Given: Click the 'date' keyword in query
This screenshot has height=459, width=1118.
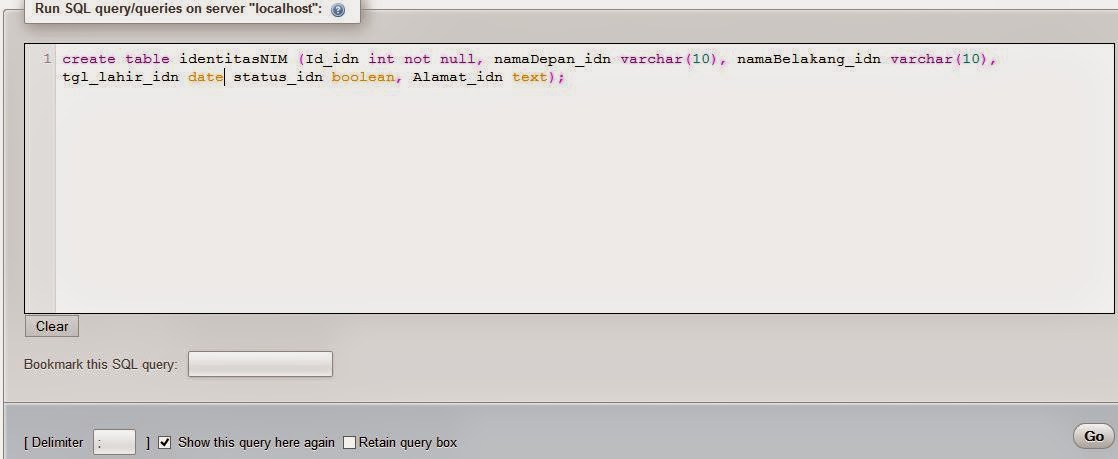Looking at the screenshot, I should [x=206, y=78].
